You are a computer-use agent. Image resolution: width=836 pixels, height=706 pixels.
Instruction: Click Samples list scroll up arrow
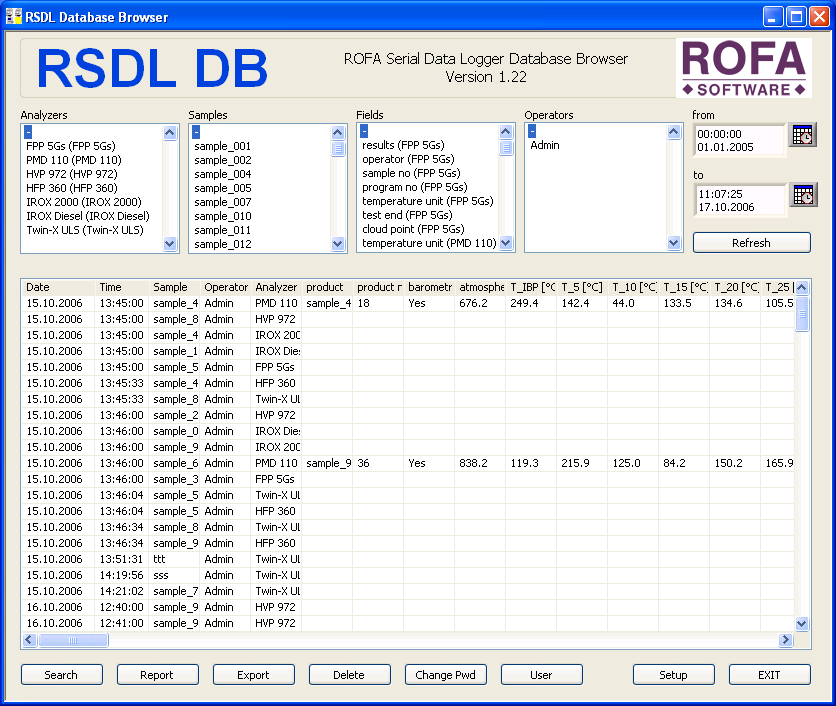coord(337,133)
